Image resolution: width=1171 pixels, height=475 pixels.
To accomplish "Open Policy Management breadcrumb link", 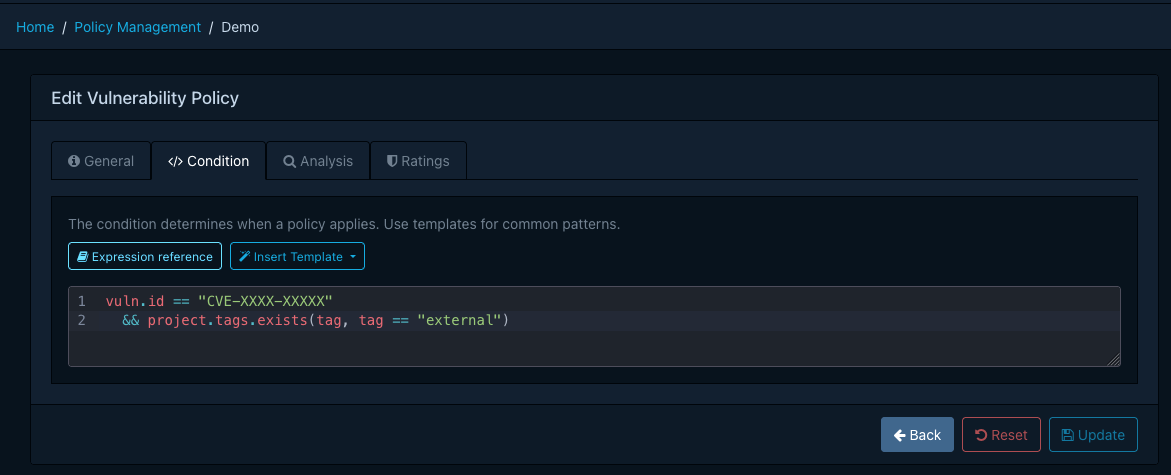I will [x=137, y=27].
